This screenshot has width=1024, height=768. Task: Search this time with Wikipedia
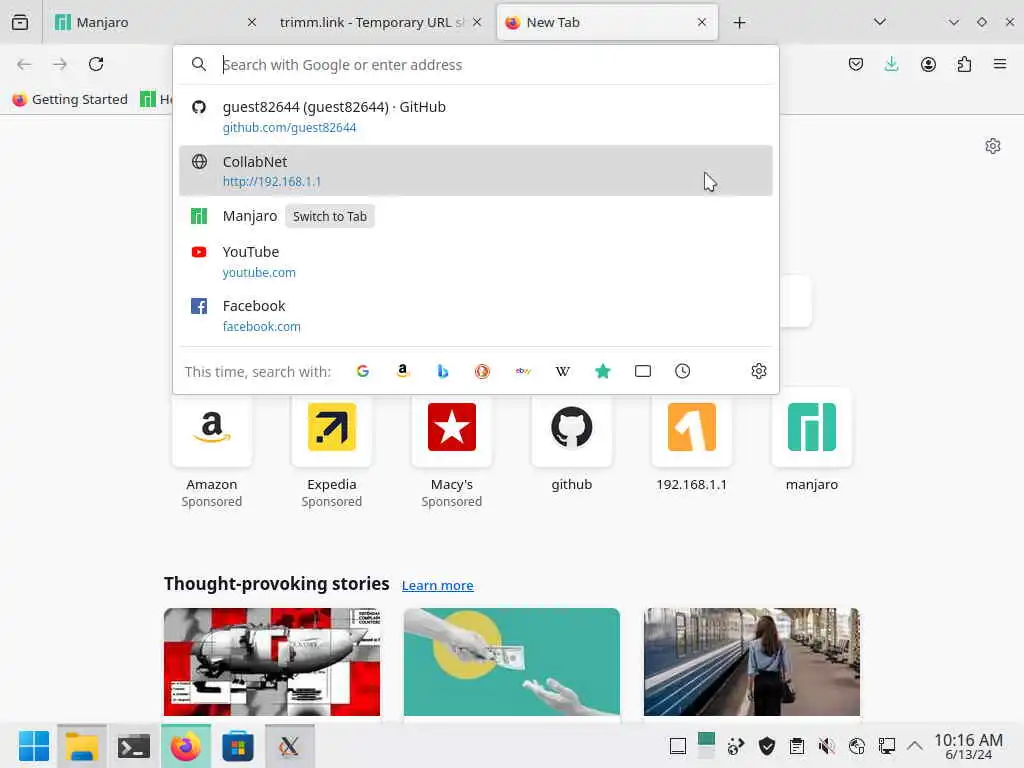(x=562, y=371)
